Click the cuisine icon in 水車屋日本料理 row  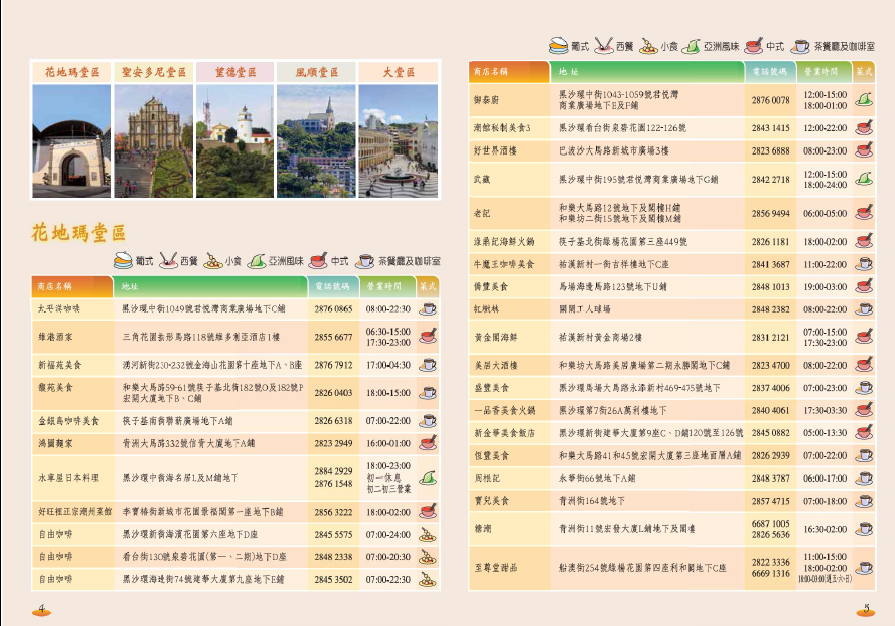point(427,477)
